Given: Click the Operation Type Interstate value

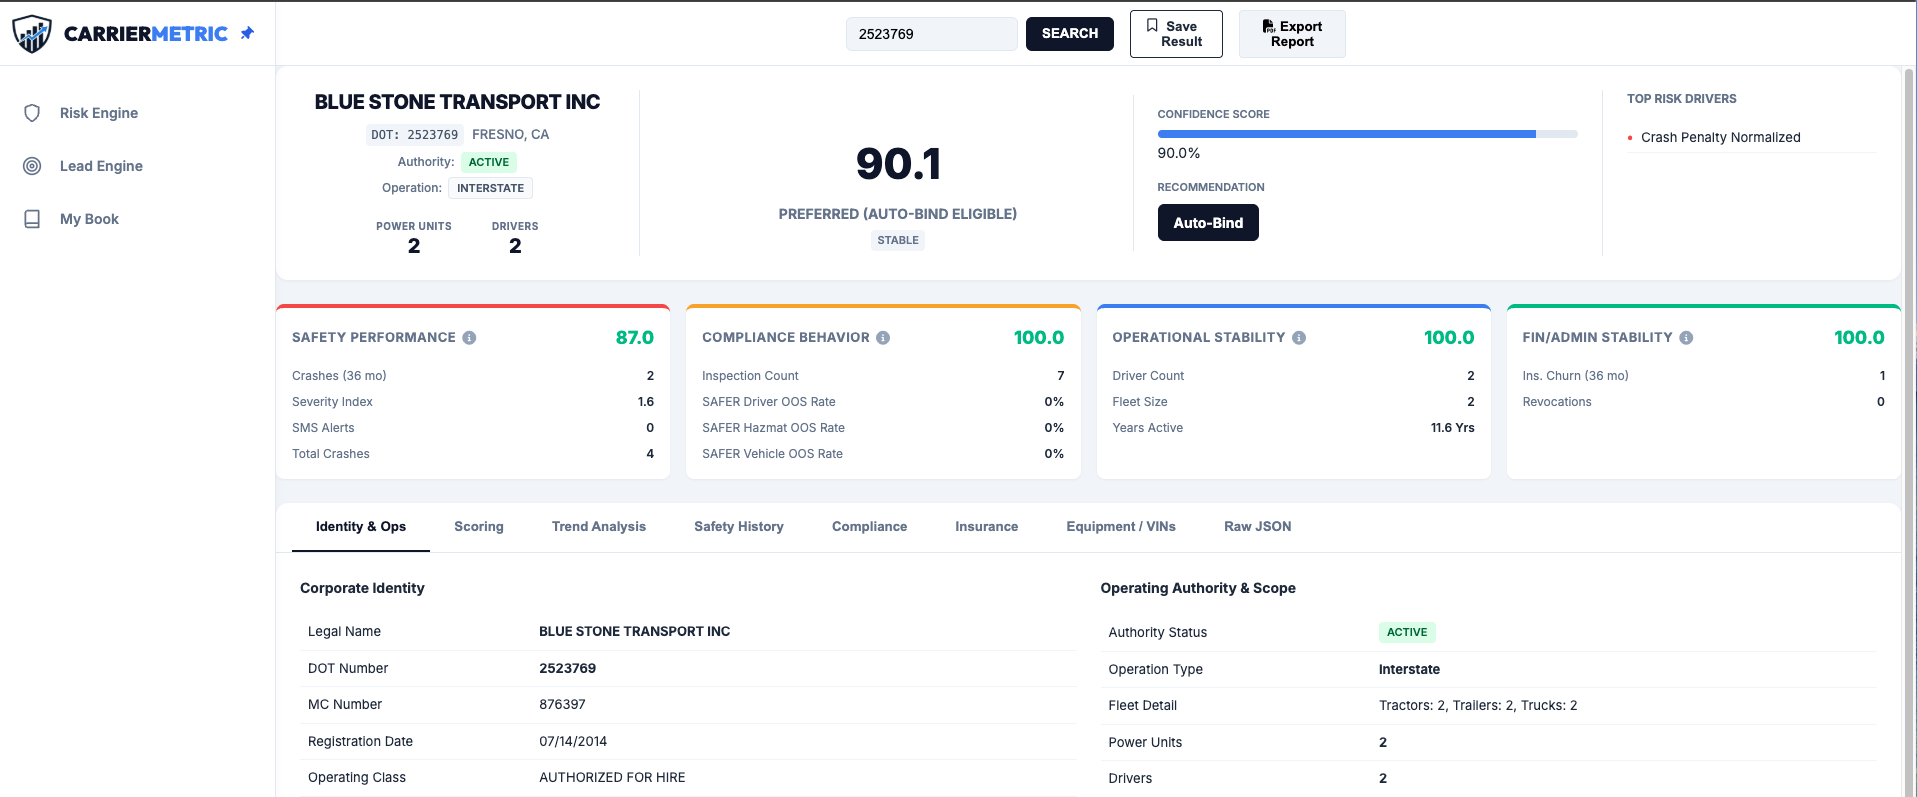Looking at the screenshot, I should click(x=1409, y=670).
